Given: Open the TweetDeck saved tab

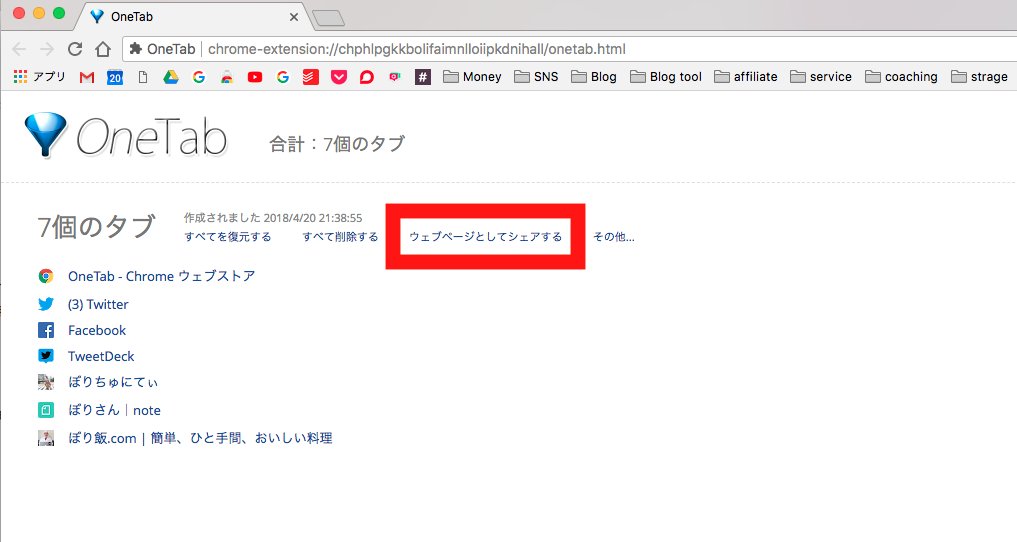Looking at the screenshot, I should coord(101,356).
